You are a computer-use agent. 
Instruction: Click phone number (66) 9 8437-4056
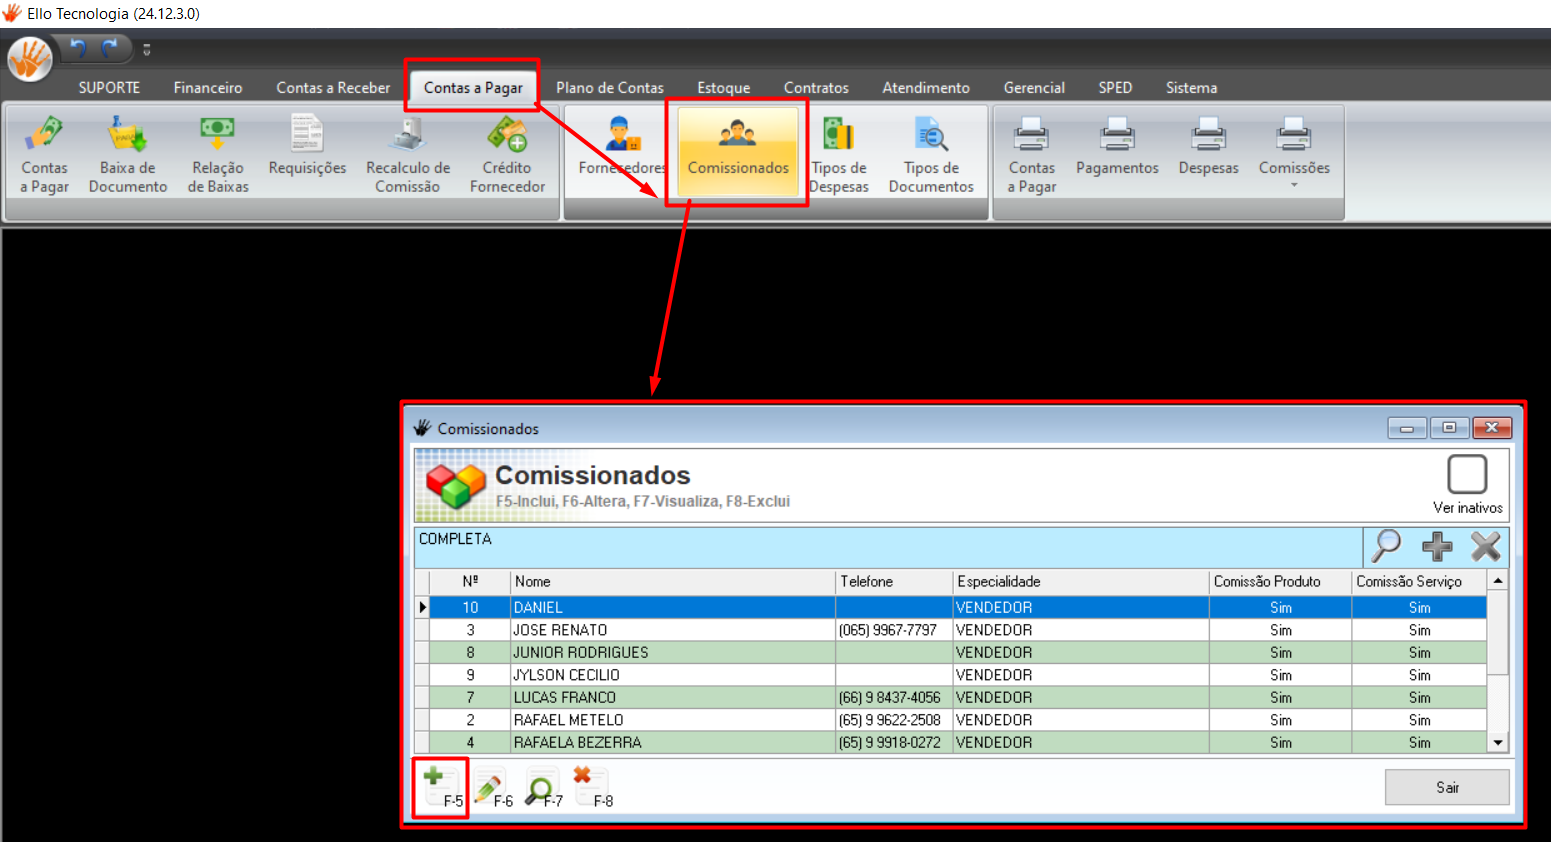[890, 697]
